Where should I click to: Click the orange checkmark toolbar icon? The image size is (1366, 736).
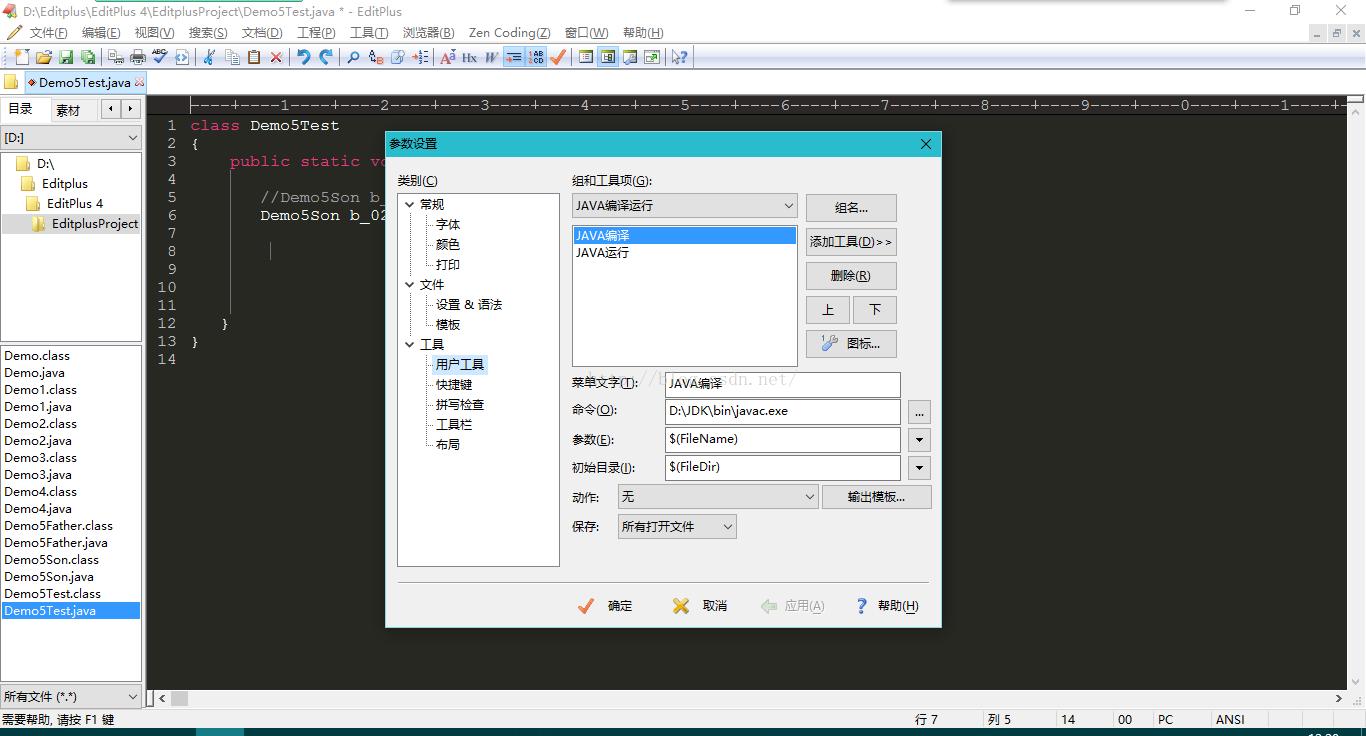(558, 57)
